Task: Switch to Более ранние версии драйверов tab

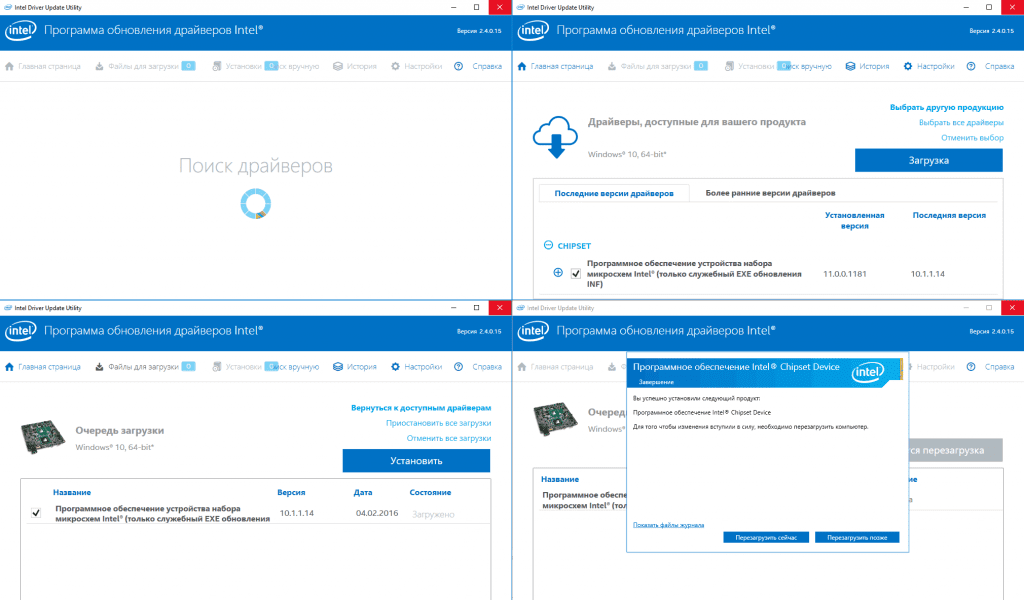Action: tap(770, 193)
